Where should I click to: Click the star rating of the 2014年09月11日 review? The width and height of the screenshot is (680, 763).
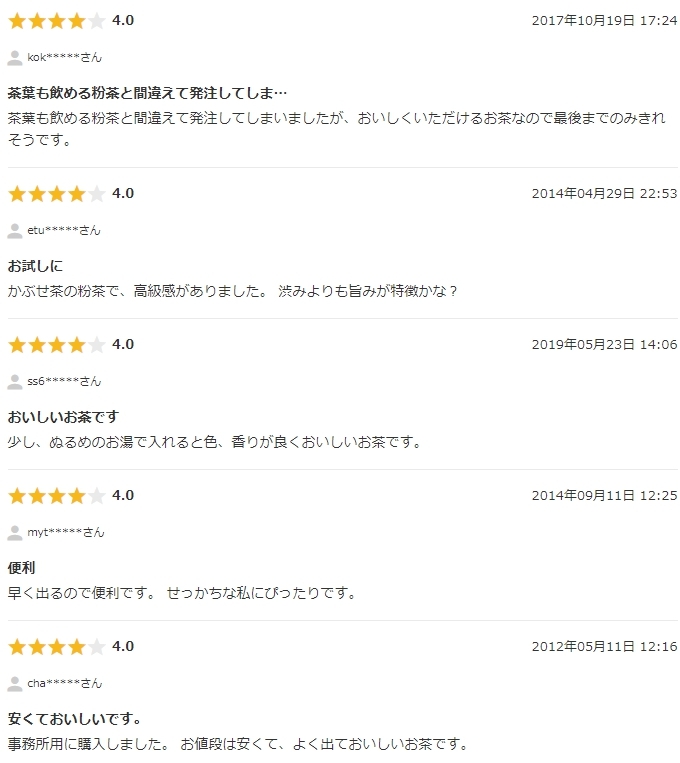click(56, 495)
